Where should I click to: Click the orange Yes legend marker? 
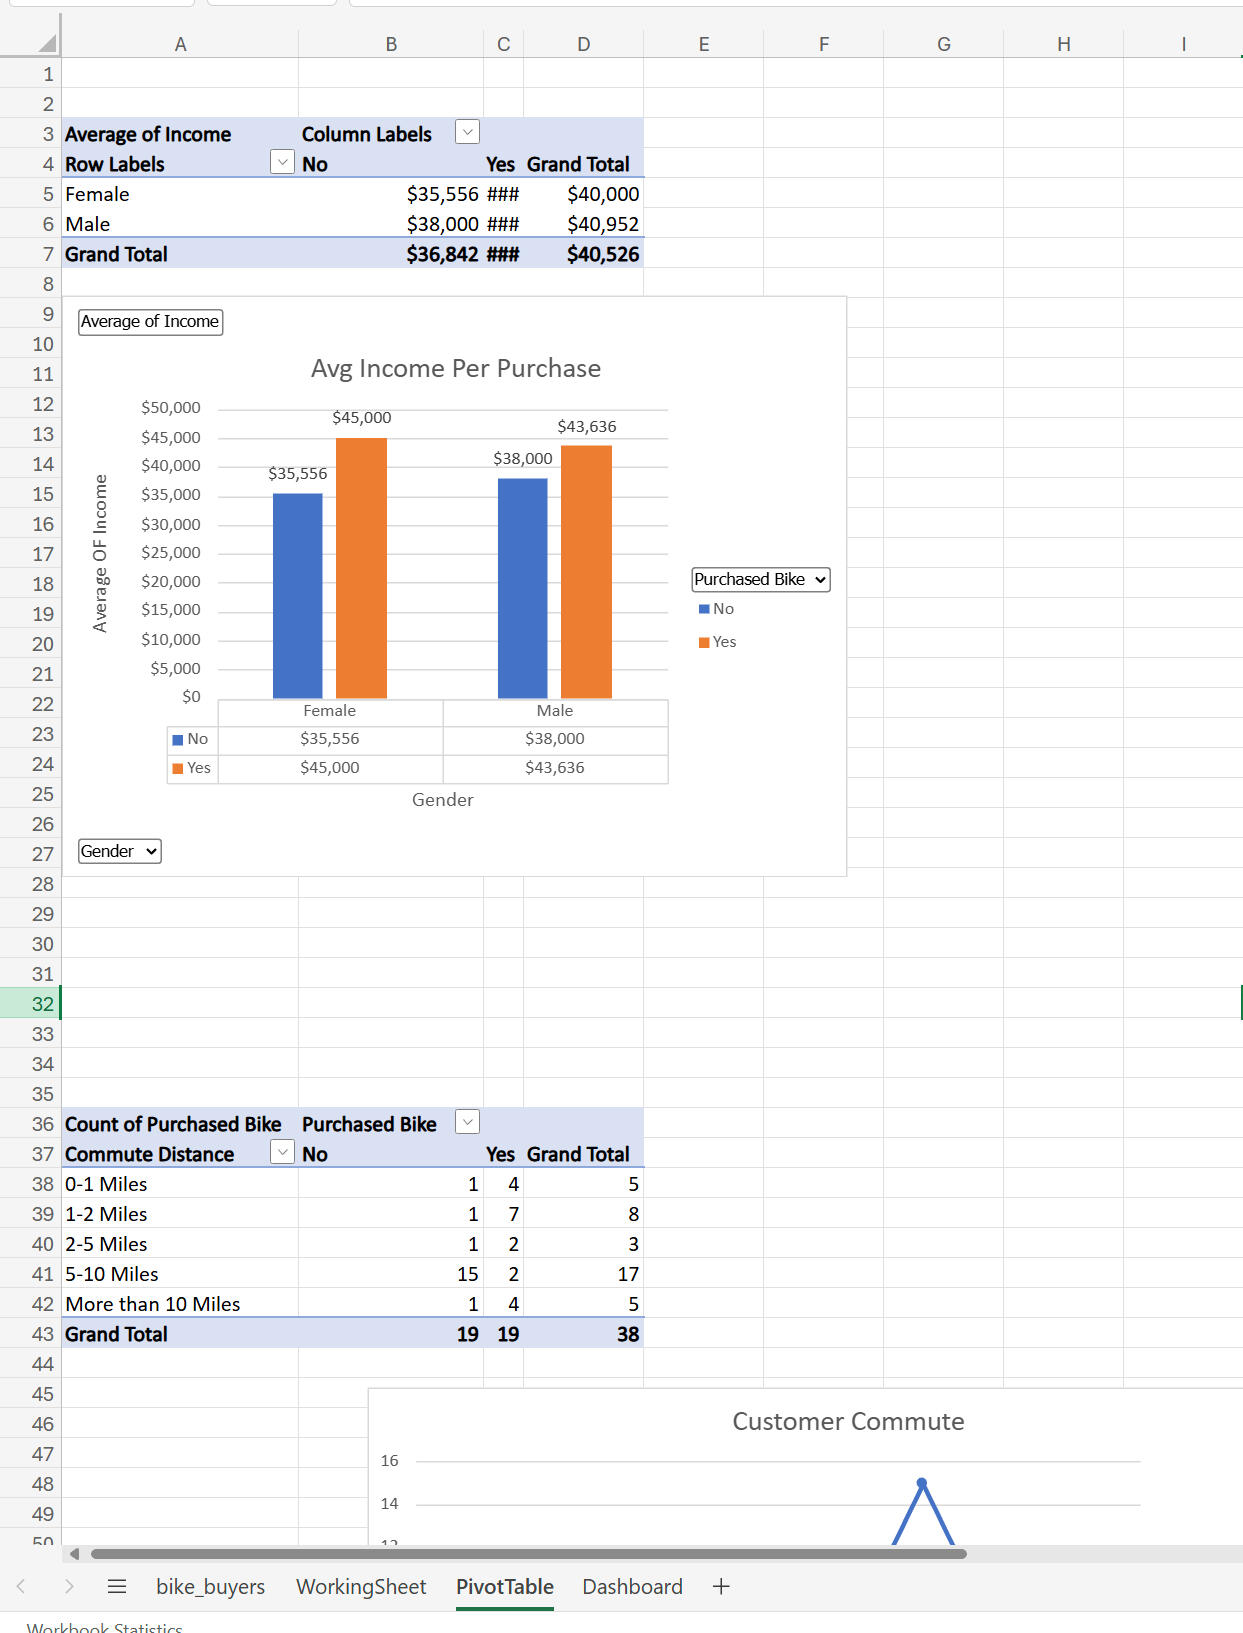[x=704, y=642]
